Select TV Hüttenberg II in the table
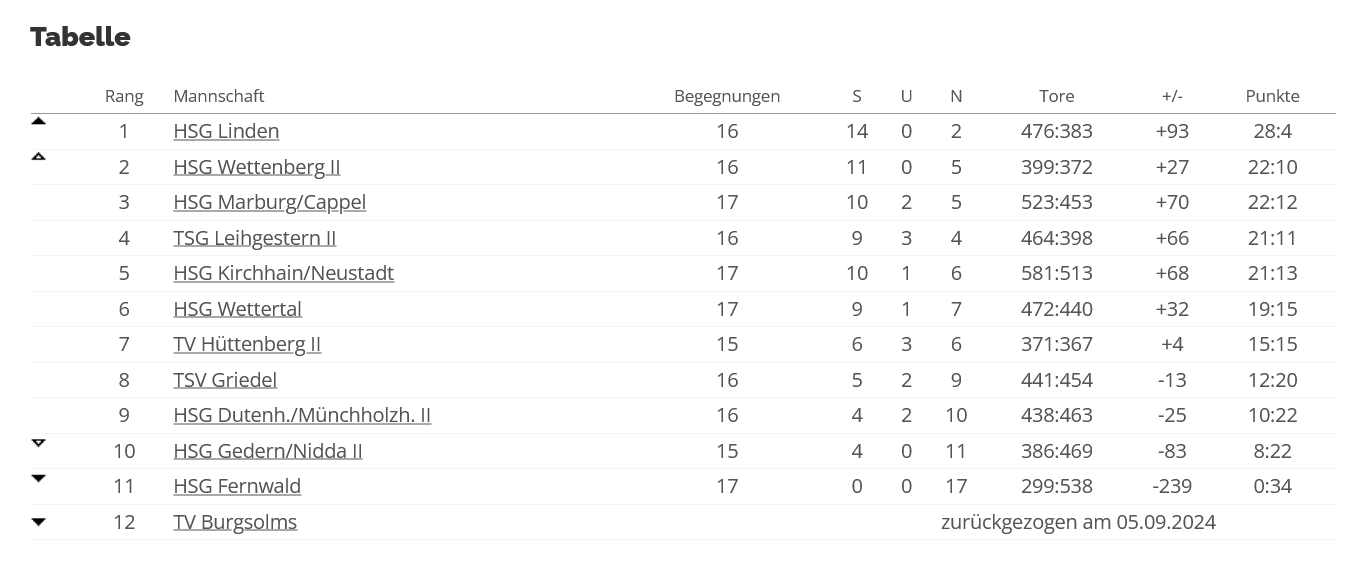The height and width of the screenshot is (562, 1363). (247, 344)
